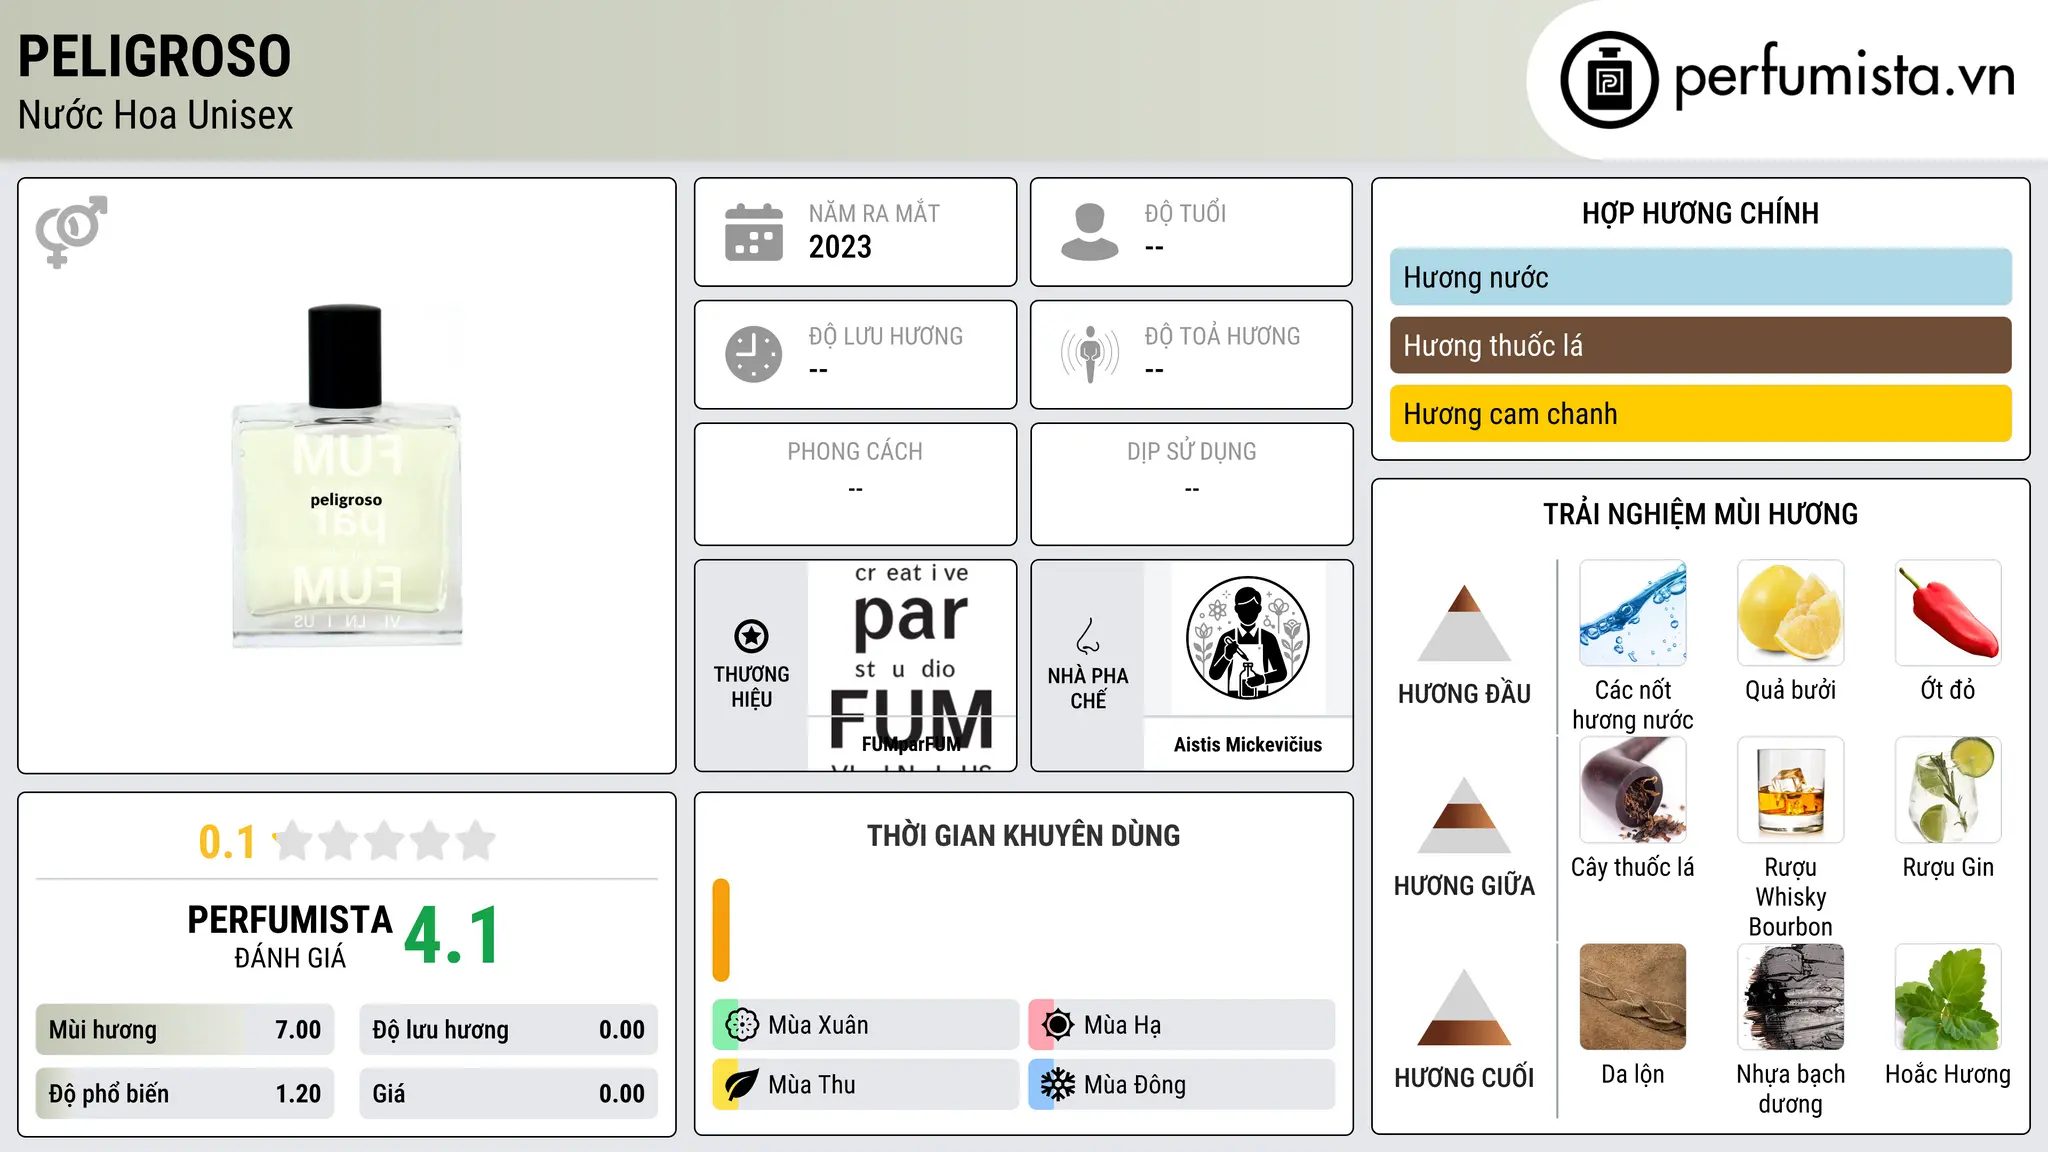2048x1152 pixels.
Task: Click the Hương cuối pyramid icon
Action: pos(1464,1007)
